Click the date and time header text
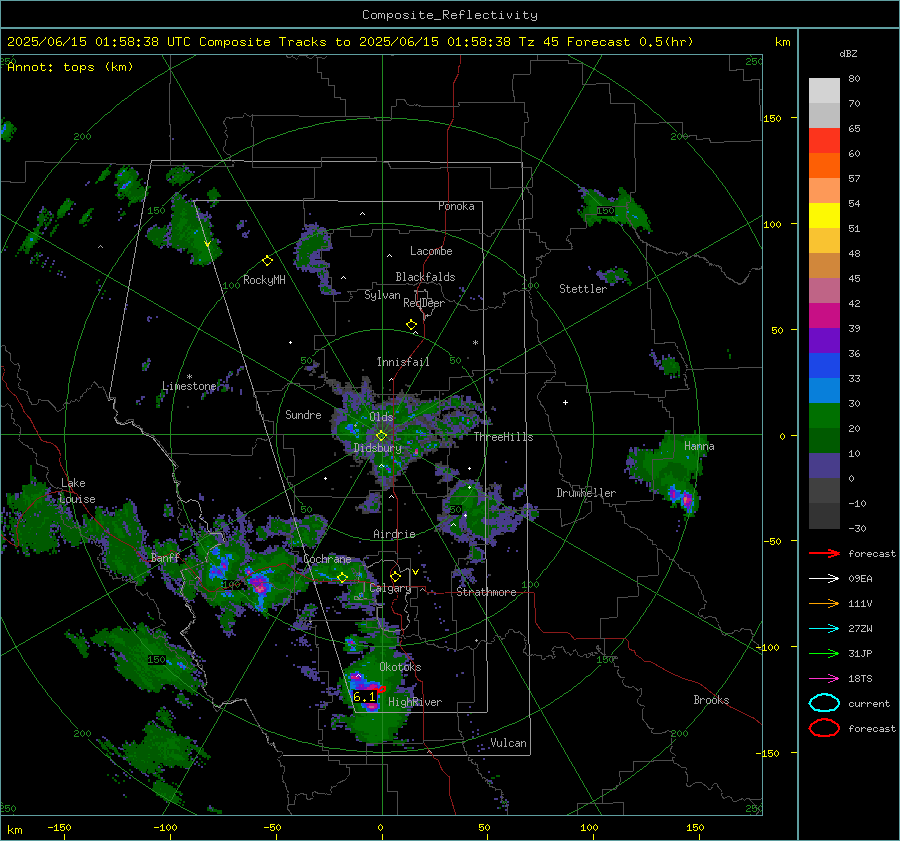 point(350,42)
